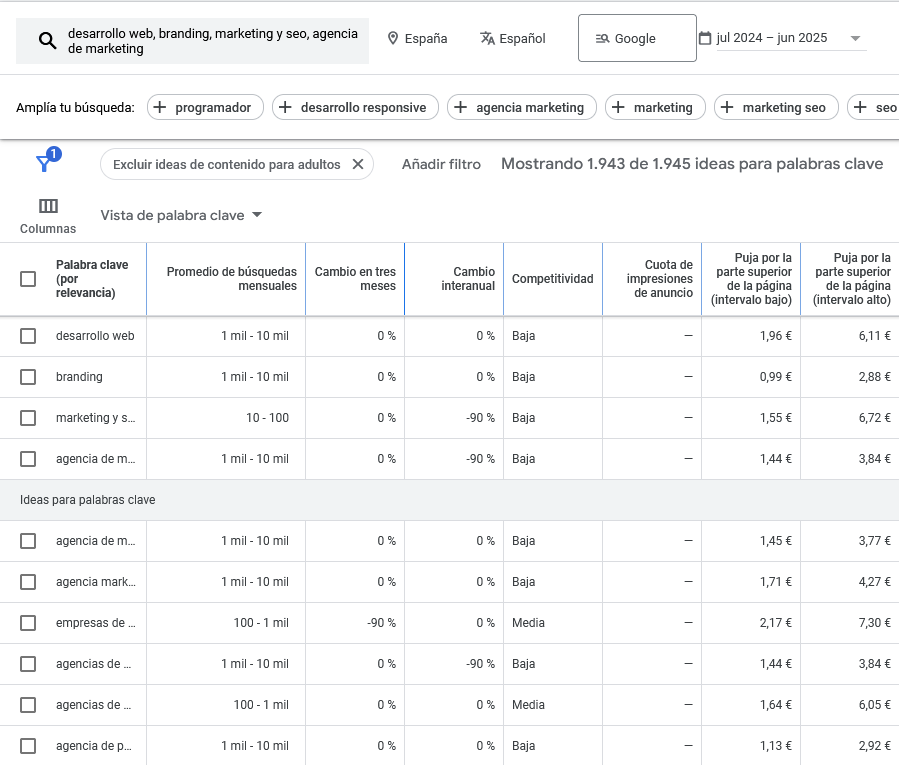The height and width of the screenshot is (765, 899).
Task: Check the 'agencia mark...' row checkbox
Action: pos(28,582)
